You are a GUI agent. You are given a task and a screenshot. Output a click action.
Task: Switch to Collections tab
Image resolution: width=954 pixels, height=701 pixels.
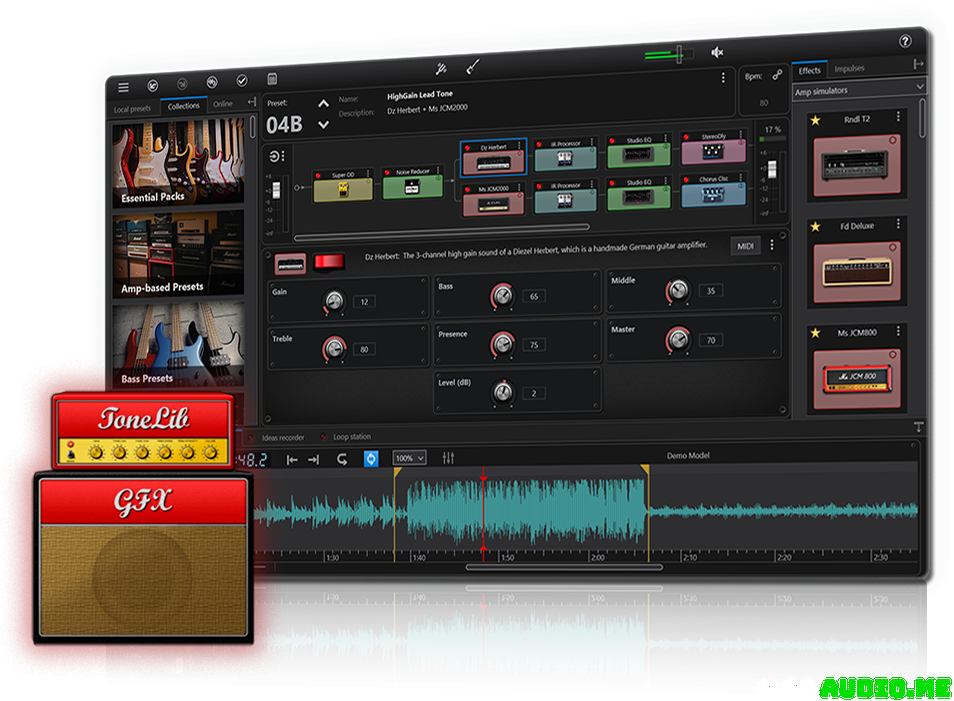184,106
